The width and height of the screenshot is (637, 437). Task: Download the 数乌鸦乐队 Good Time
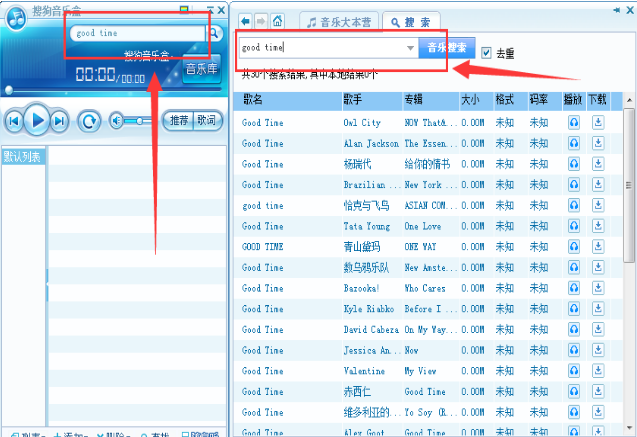[x=598, y=267]
